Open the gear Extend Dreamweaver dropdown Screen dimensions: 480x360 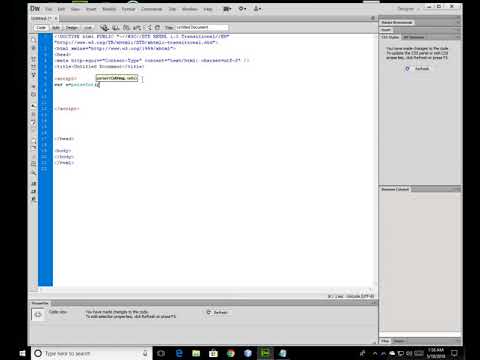pos(242,9)
